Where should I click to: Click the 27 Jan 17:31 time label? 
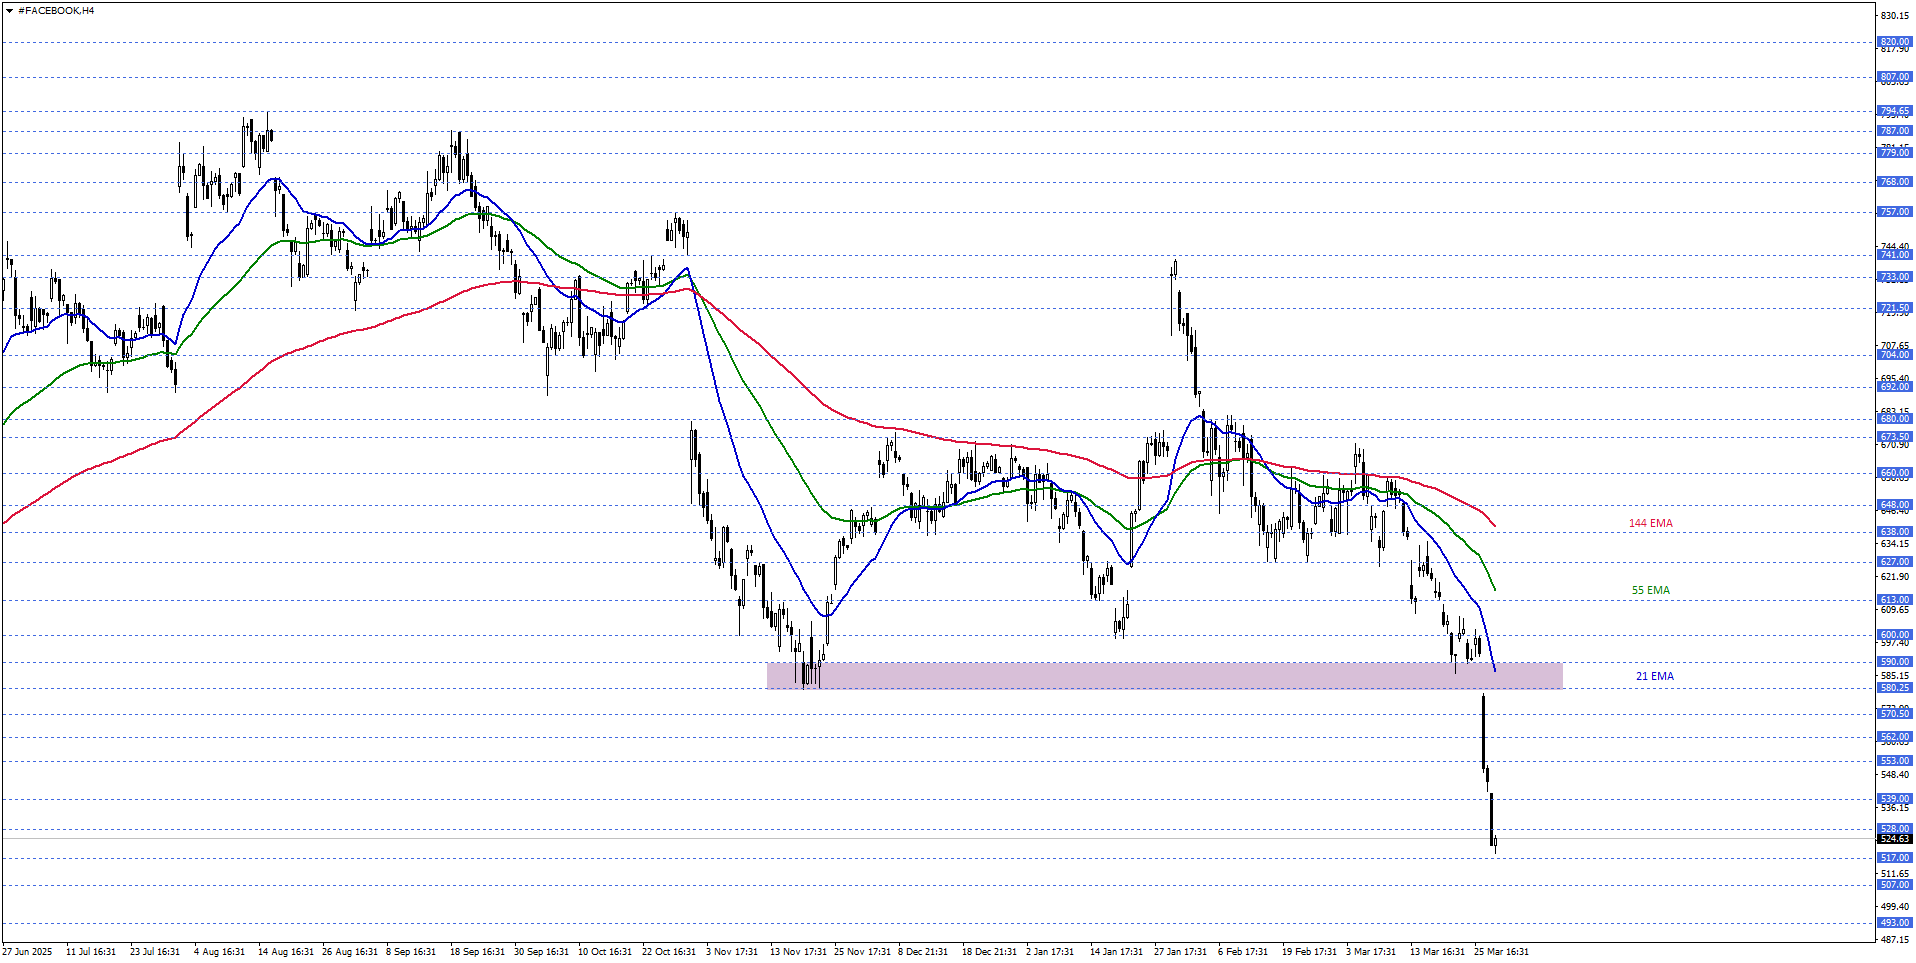(x=1180, y=952)
